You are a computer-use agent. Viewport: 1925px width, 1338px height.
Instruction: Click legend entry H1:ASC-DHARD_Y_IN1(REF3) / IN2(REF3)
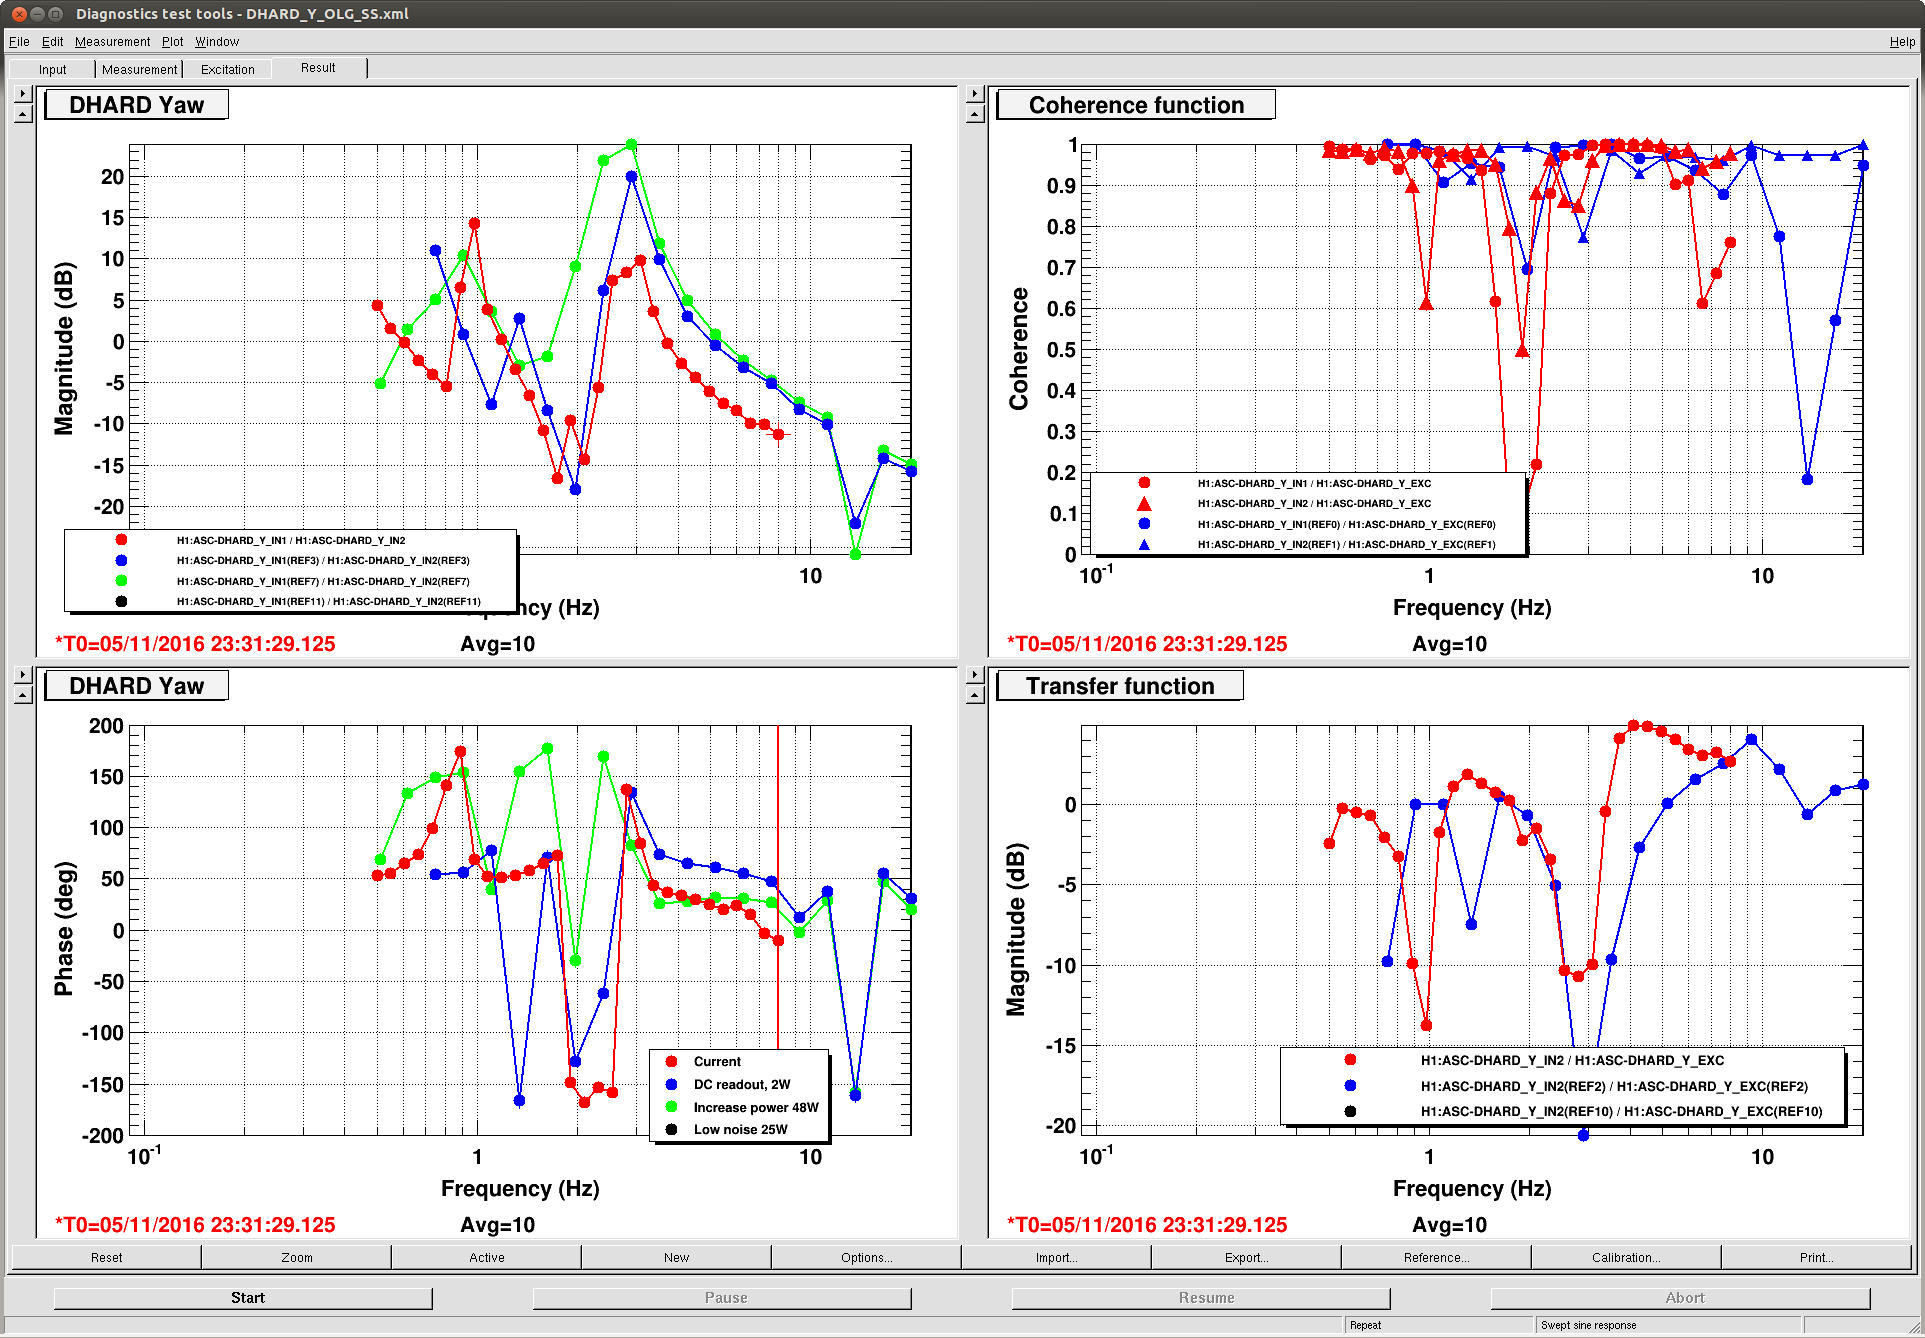[323, 561]
